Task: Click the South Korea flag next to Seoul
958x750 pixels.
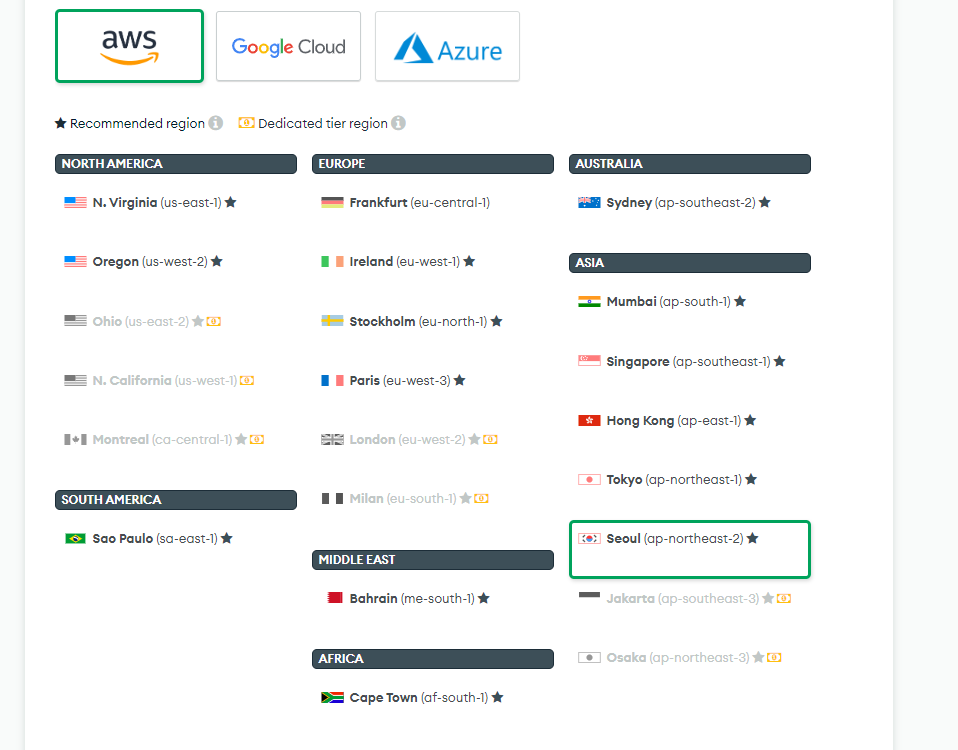Action: click(x=590, y=539)
